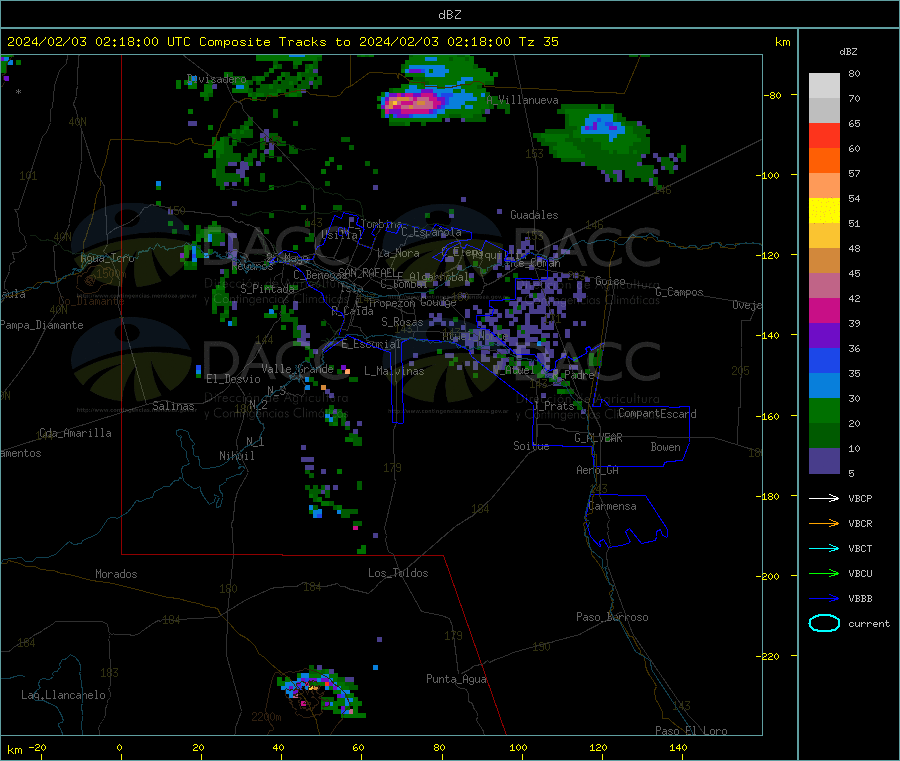The width and height of the screenshot is (900, 761).
Task: Click the Soitue map label
Action: click(x=531, y=446)
